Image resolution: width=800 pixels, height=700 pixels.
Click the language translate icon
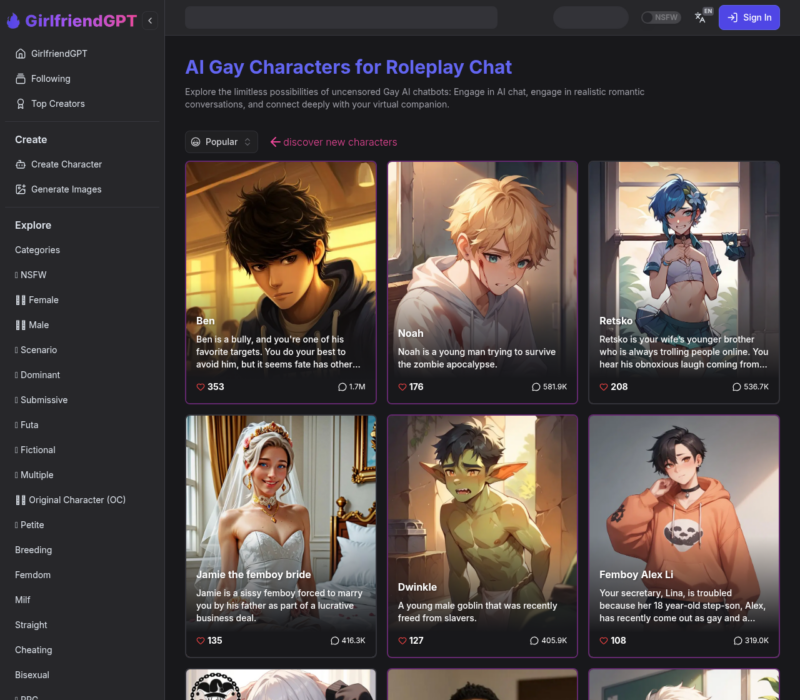701,17
